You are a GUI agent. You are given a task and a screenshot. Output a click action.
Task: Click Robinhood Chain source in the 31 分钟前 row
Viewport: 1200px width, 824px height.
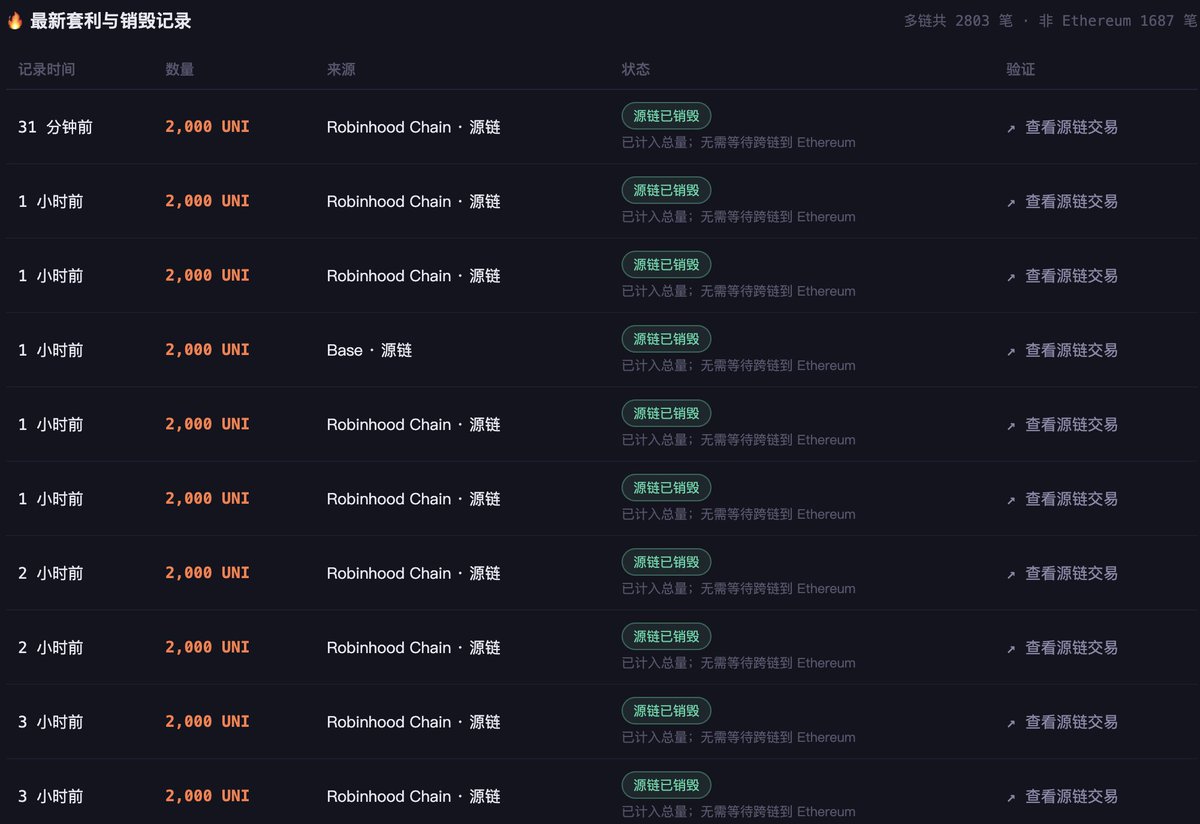click(x=413, y=128)
